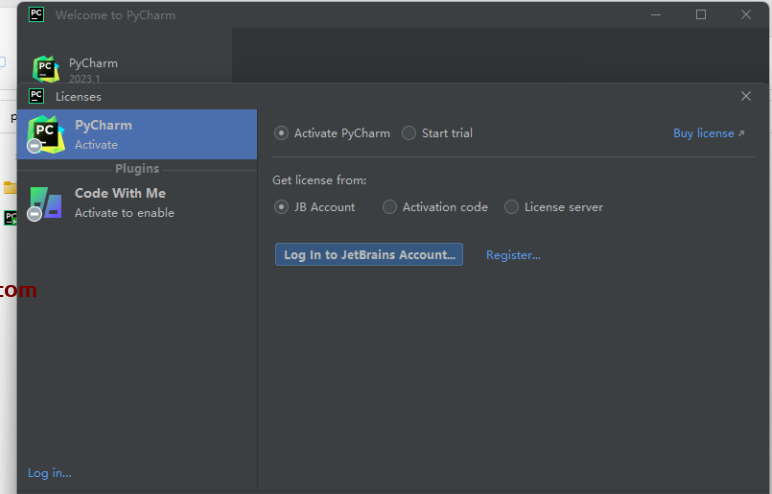
Task: Click the PyCharm product icon in Licenses list
Action: (x=45, y=134)
